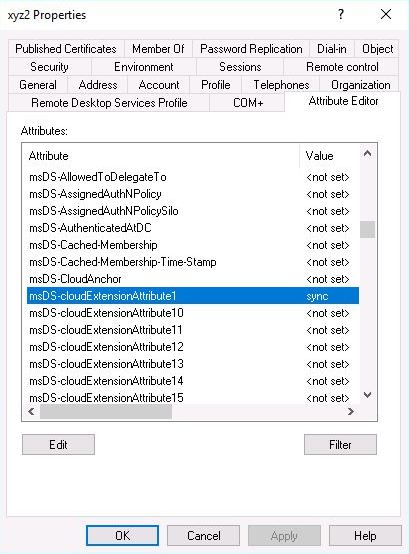Click the help question mark icon

pos(340,14)
